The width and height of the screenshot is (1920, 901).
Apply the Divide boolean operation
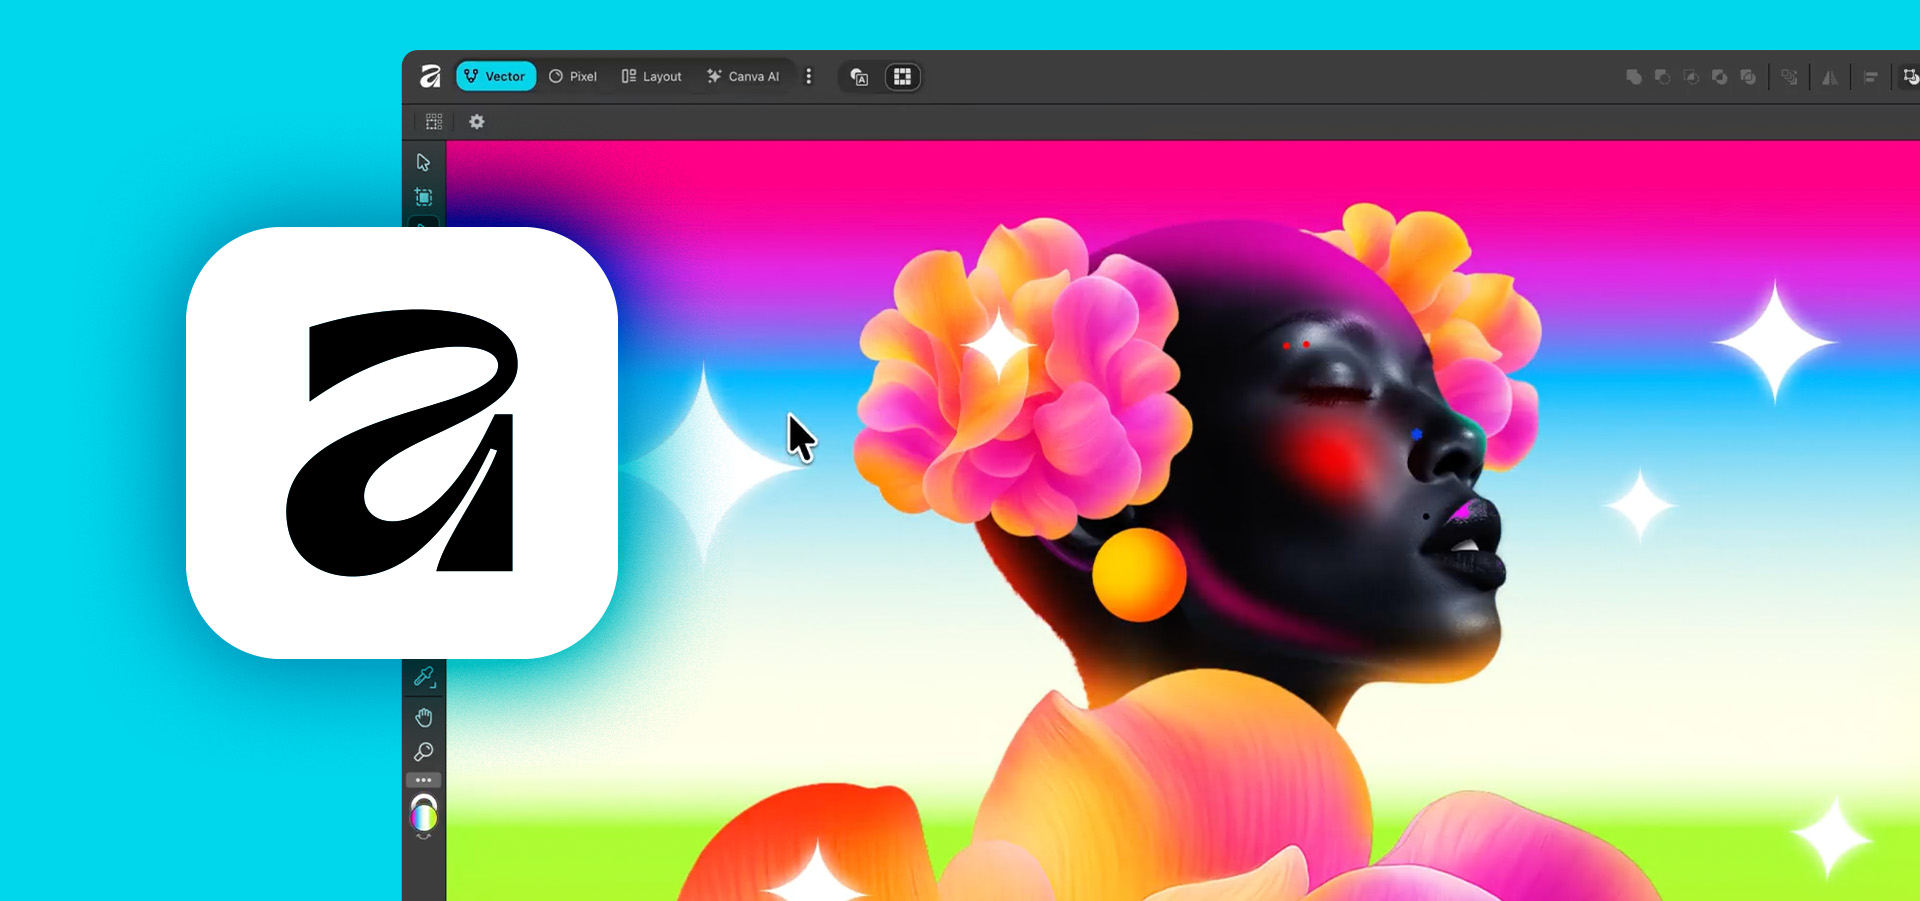tap(1748, 77)
